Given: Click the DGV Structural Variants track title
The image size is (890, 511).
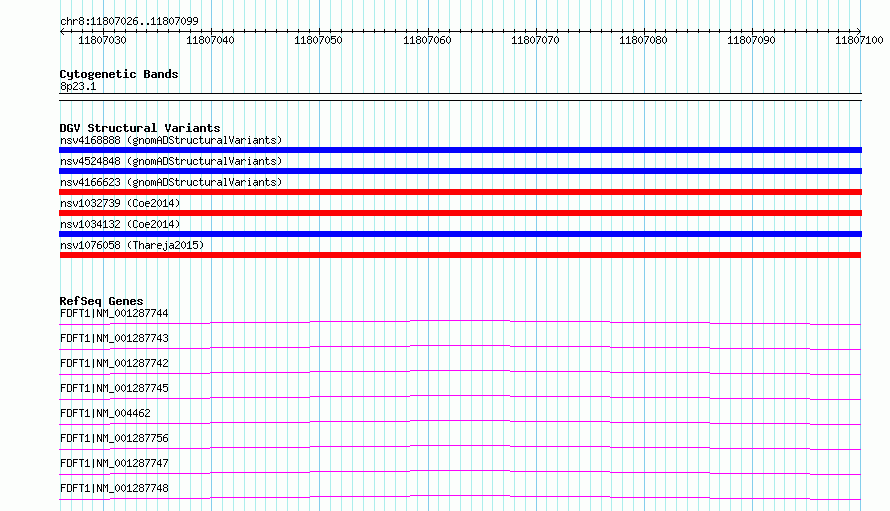Looking at the screenshot, I should (140, 128).
